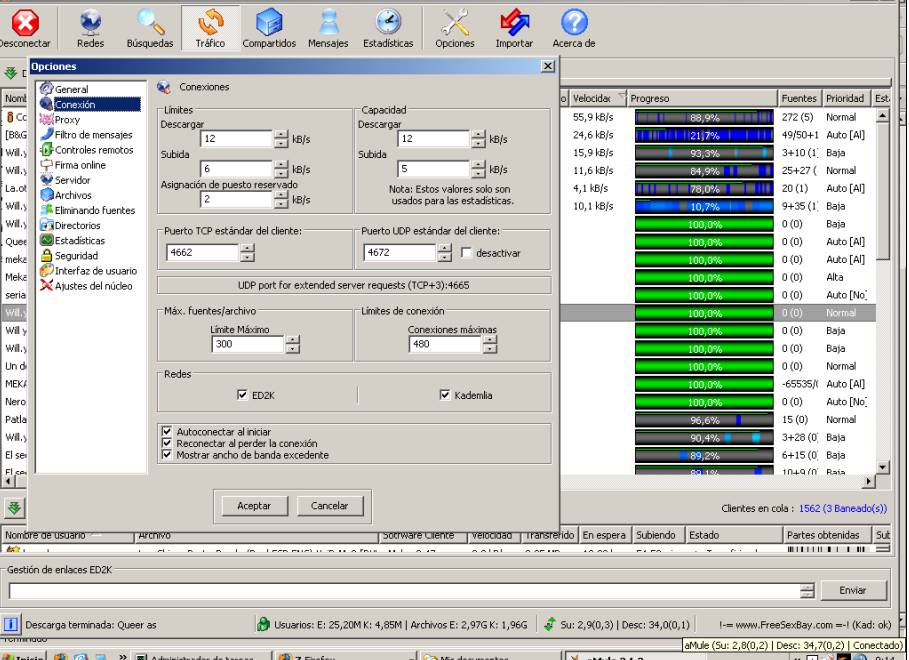Uncheck the Kademlia network checkbox

click(445, 396)
